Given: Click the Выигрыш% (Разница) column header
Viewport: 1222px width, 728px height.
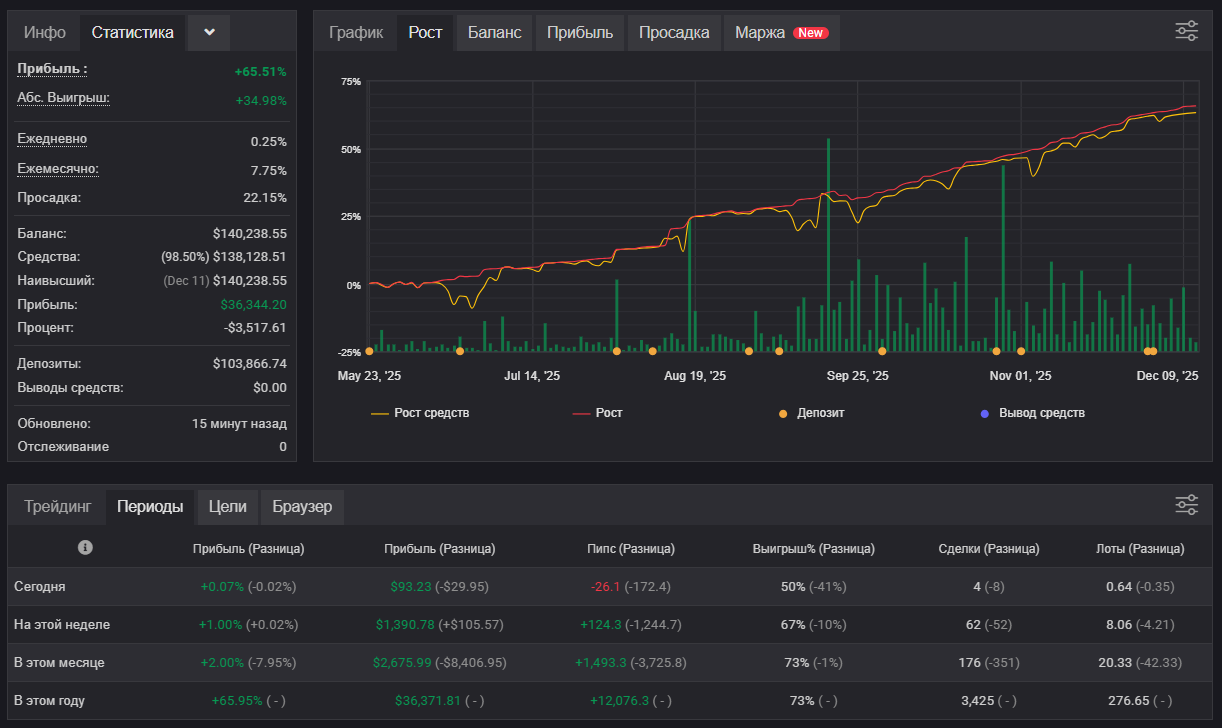Looking at the screenshot, I should [813, 548].
